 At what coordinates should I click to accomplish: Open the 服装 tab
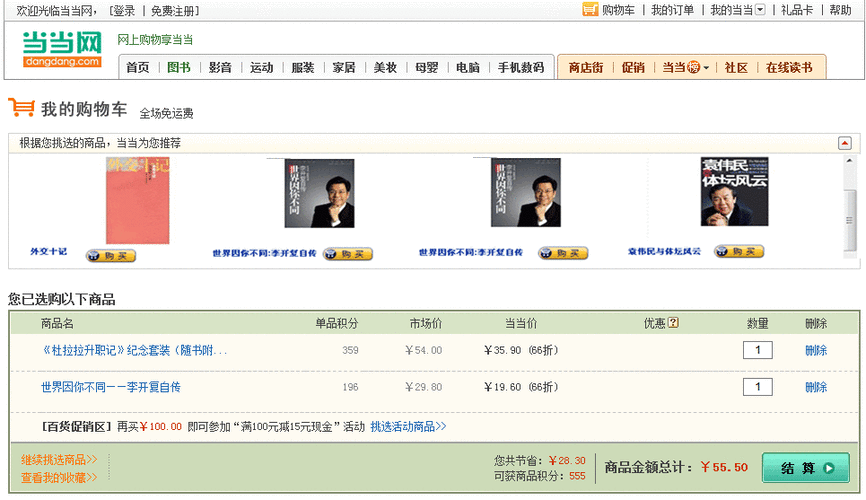click(303, 67)
